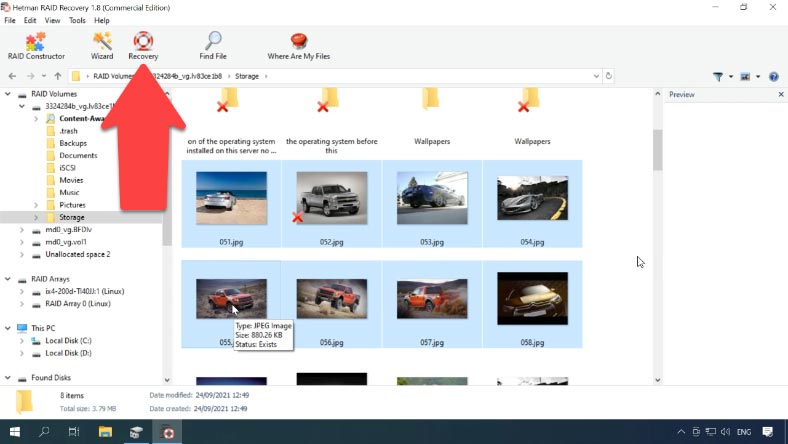Select the Found Disks section

[x=51, y=378]
